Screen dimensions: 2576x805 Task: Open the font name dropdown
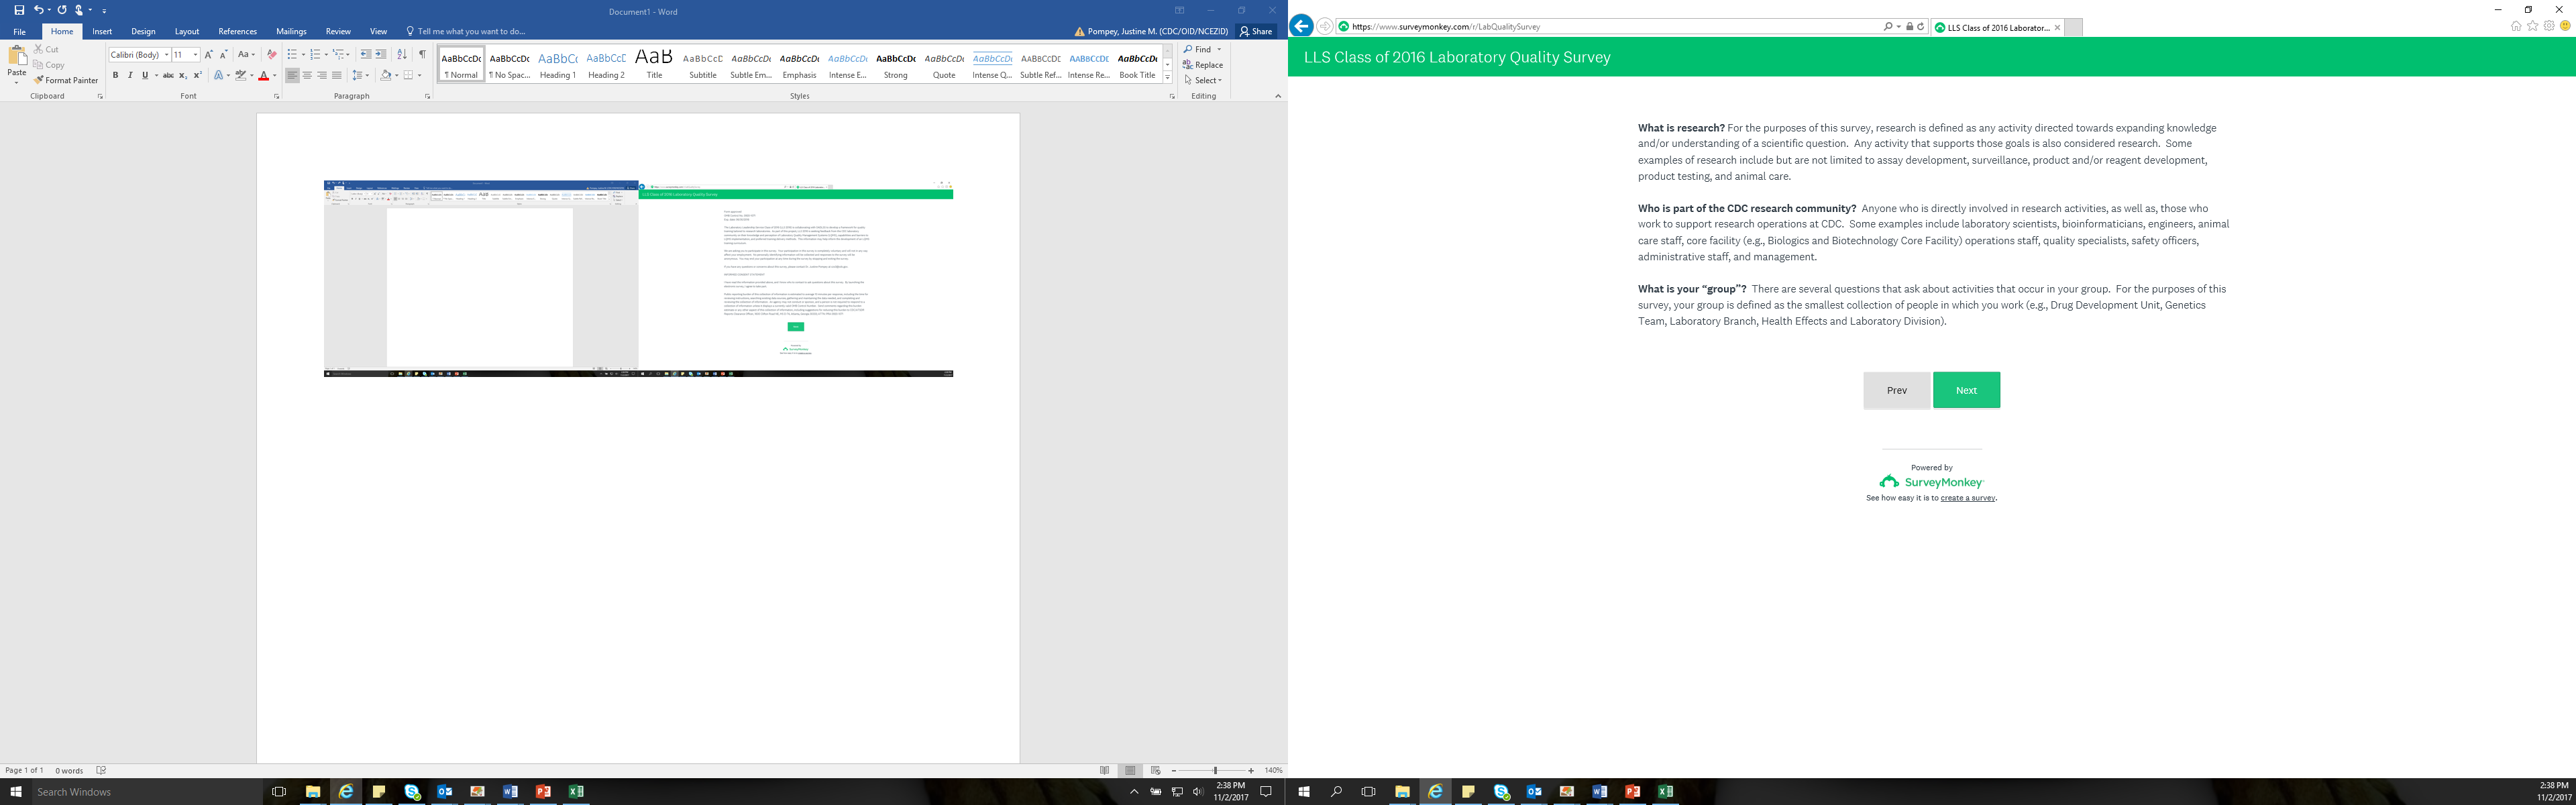coord(166,55)
